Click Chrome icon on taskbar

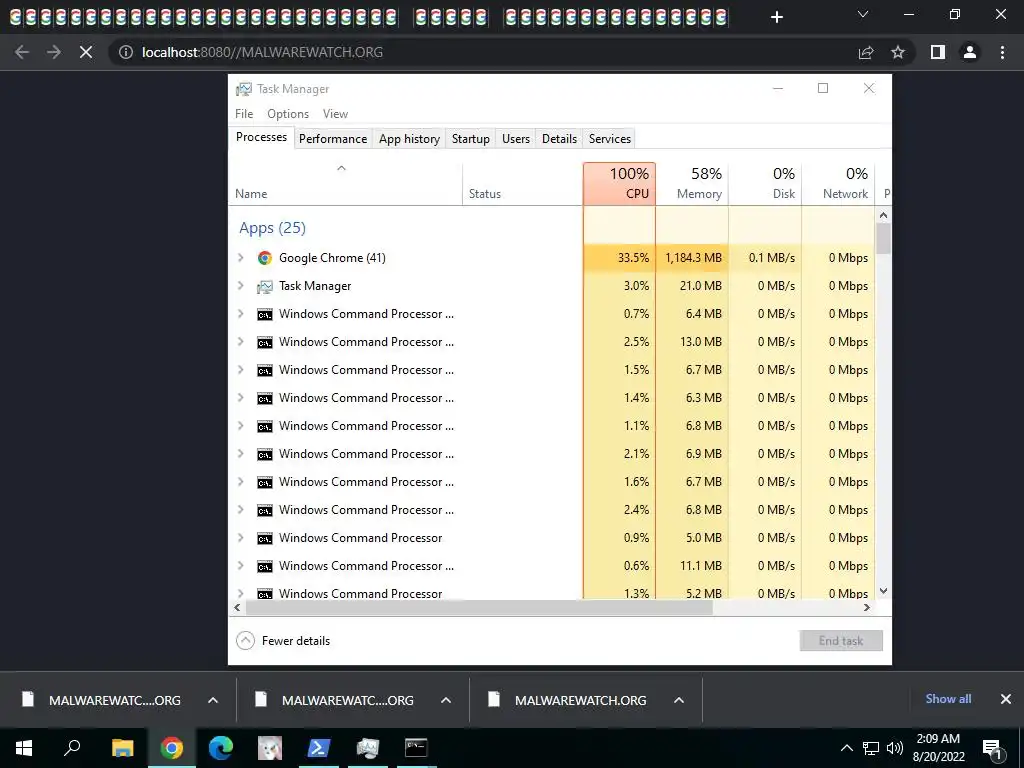tap(172, 748)
